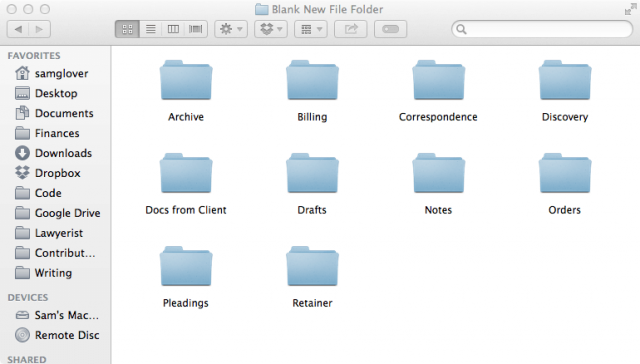
Task: Click the window minimize button
Action: tap(28, 9)
